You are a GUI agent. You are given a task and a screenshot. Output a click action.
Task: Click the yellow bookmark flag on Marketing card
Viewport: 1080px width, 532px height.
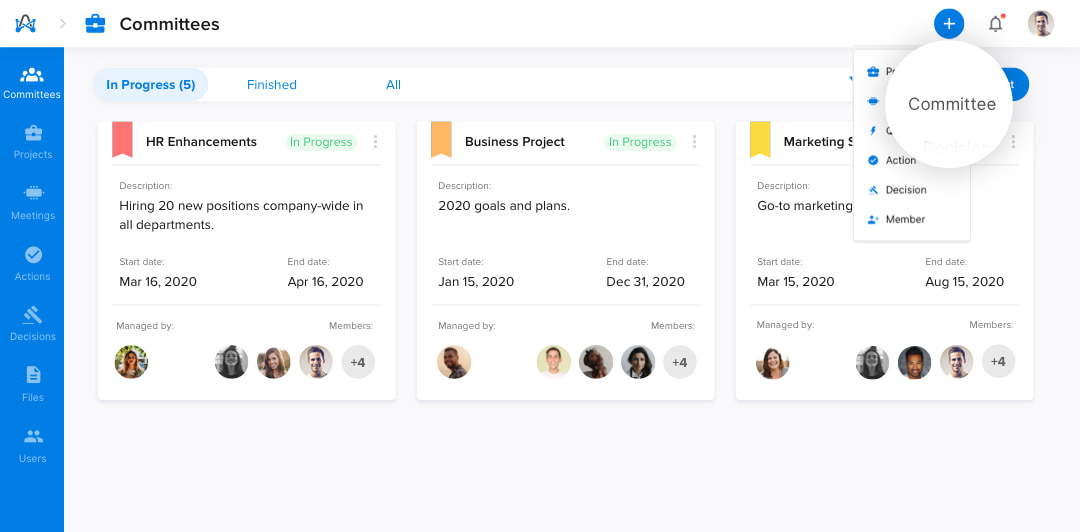(760, 139)
